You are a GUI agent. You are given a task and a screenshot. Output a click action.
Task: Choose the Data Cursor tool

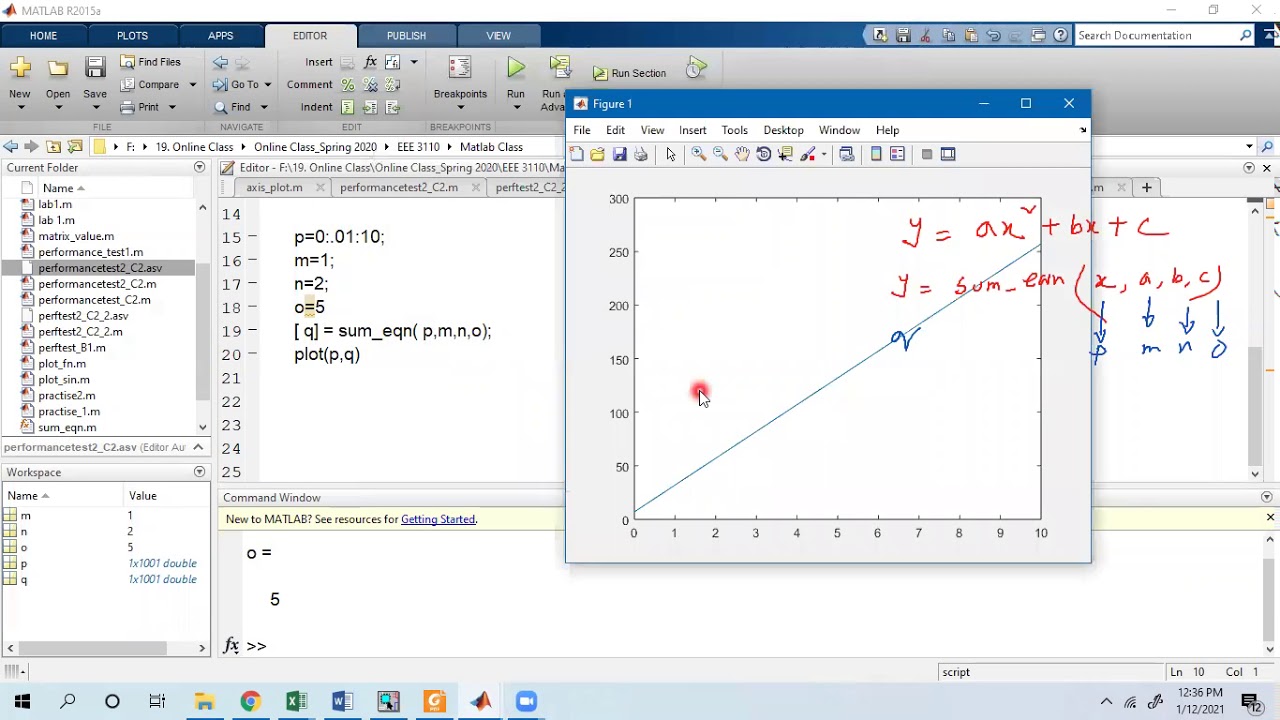(x=785, y=154)
